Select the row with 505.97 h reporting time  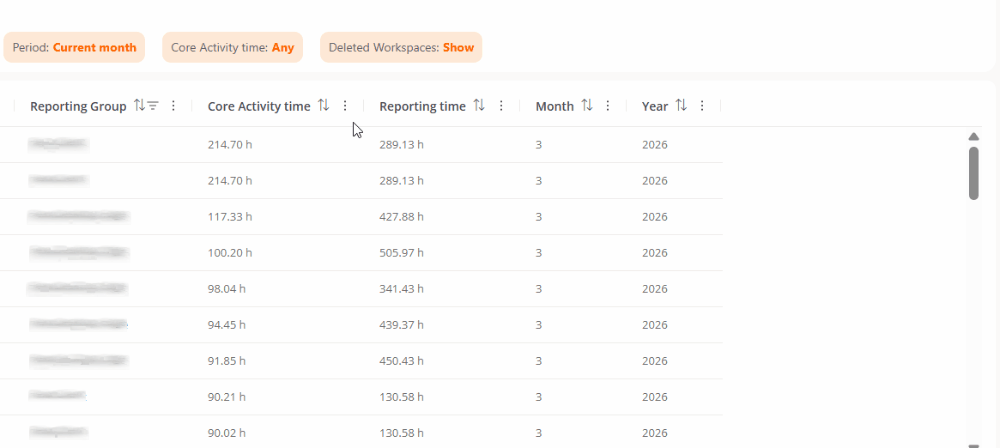pos(401,253)
